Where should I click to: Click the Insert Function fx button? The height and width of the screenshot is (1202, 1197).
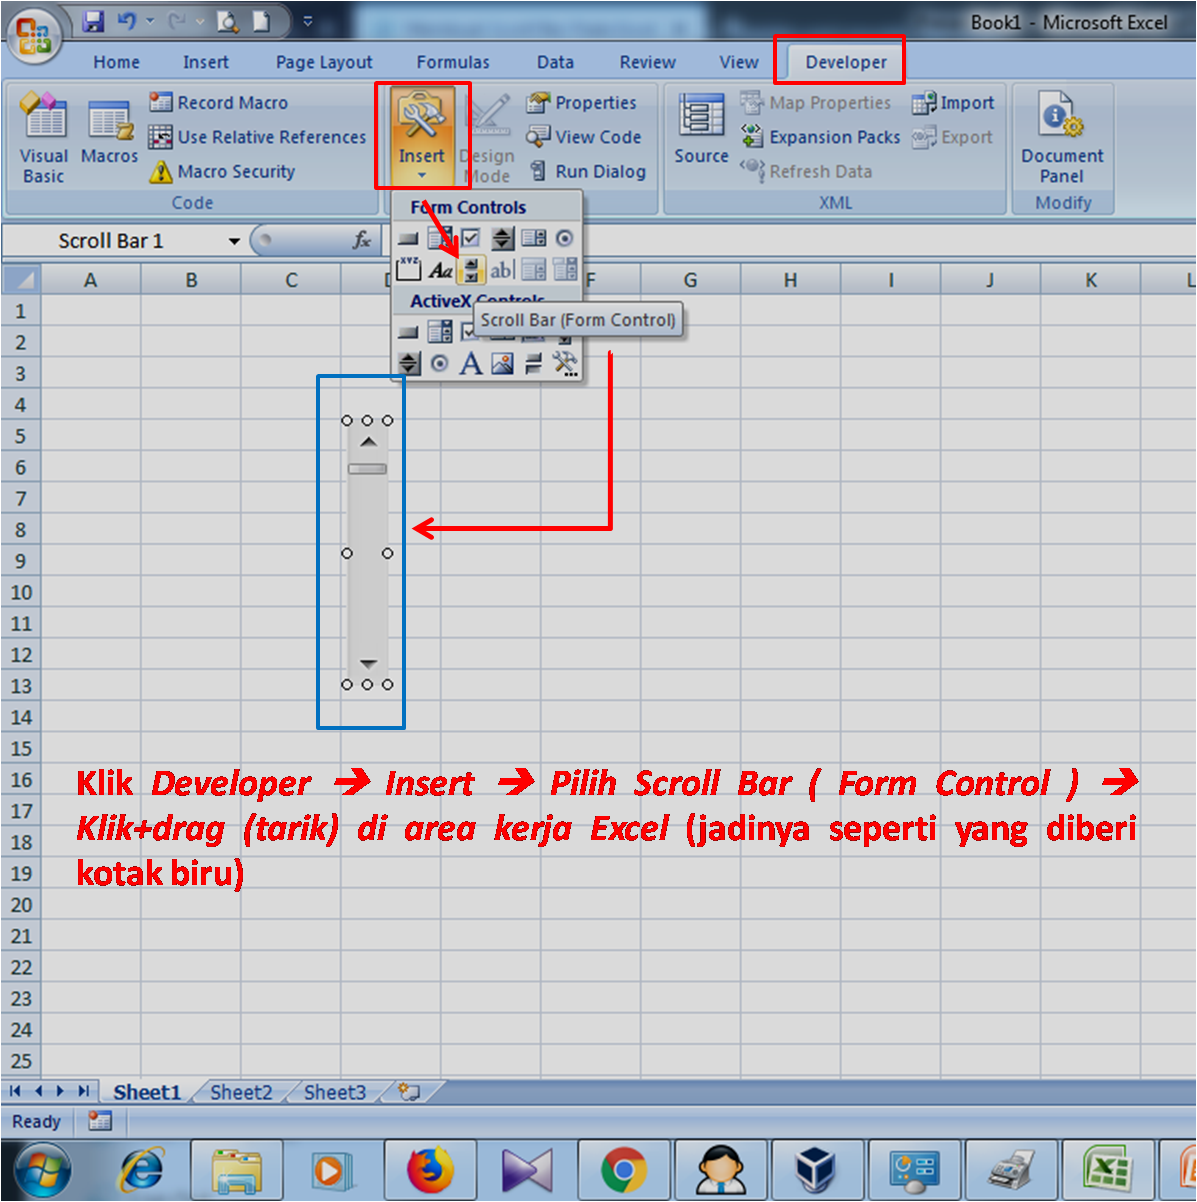tap(361, 241)
